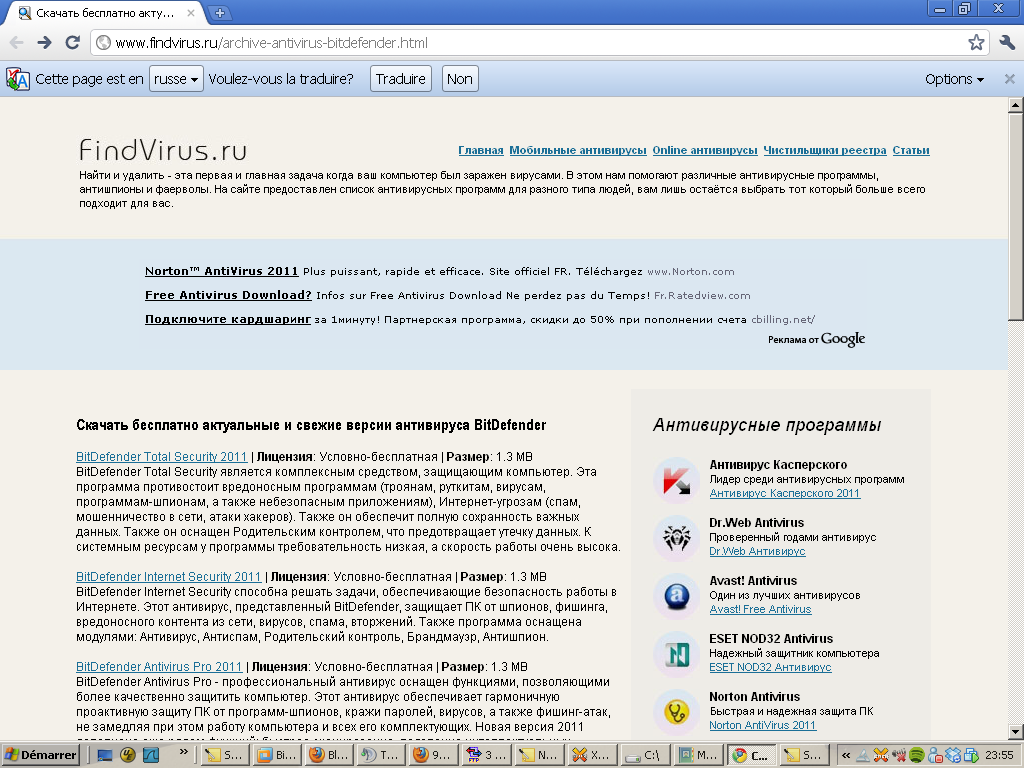1024x768 pixels.
Task: Click the Dr.Web spider logo icon
Action: (x=677, y=538)
